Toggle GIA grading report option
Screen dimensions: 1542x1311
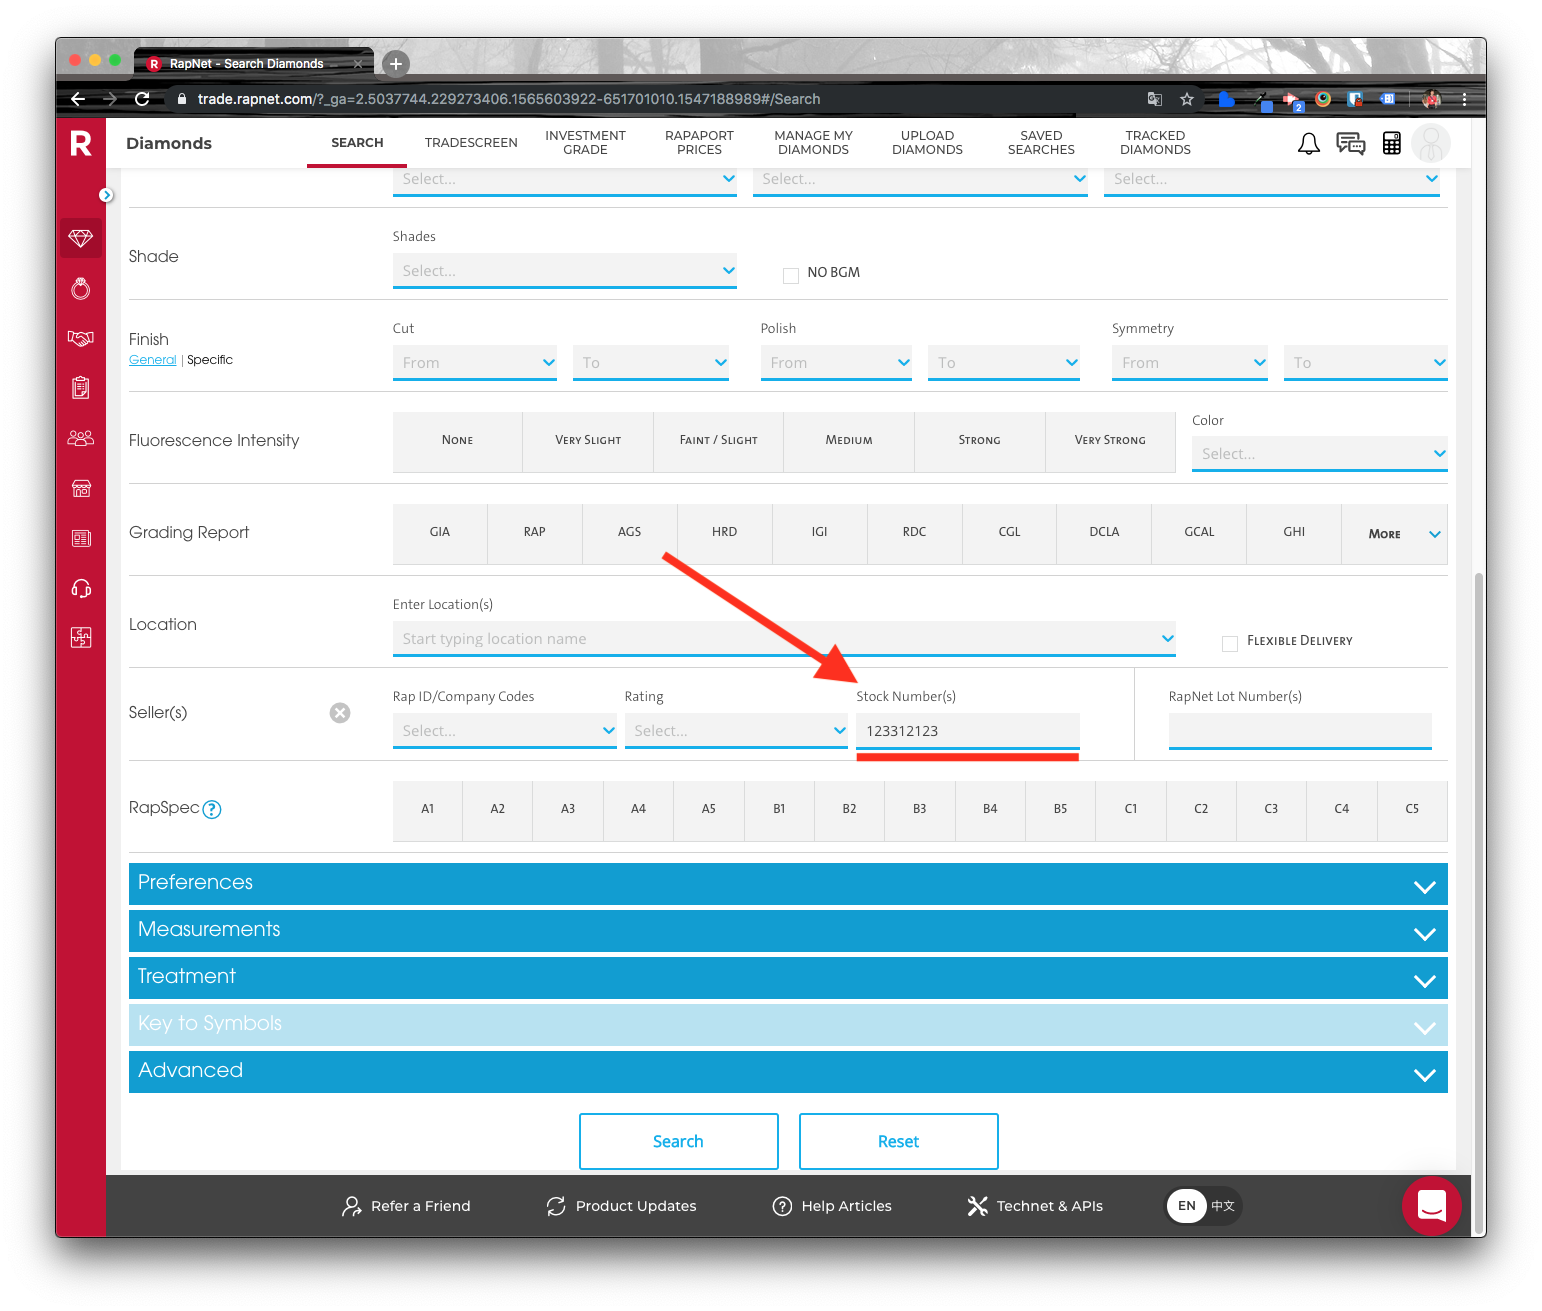pos(440,533)
